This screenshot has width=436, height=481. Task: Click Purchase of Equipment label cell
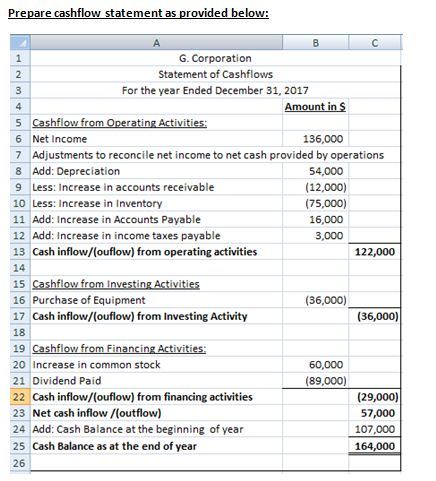tap(156, 300)
